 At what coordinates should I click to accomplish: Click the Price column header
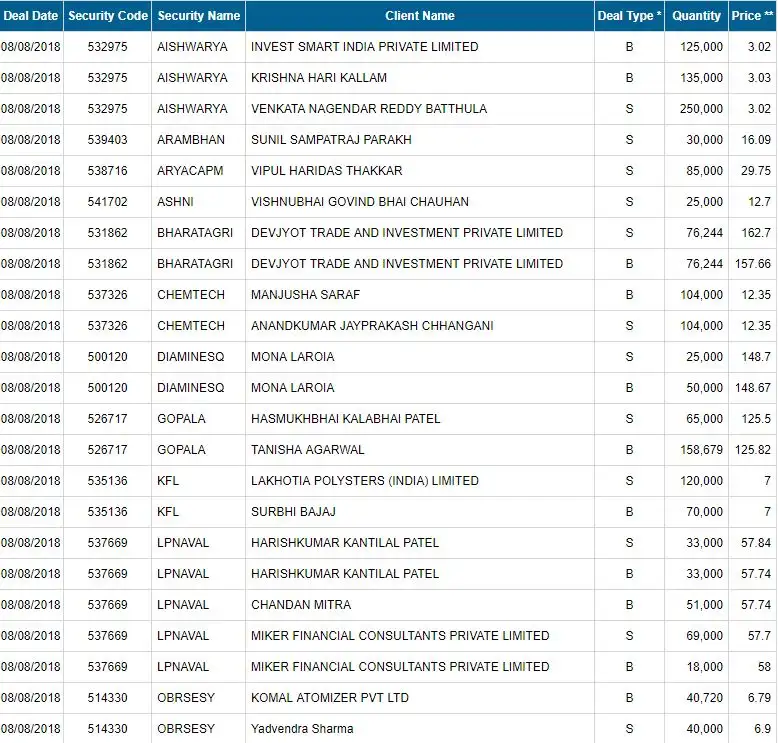(752, 16)
